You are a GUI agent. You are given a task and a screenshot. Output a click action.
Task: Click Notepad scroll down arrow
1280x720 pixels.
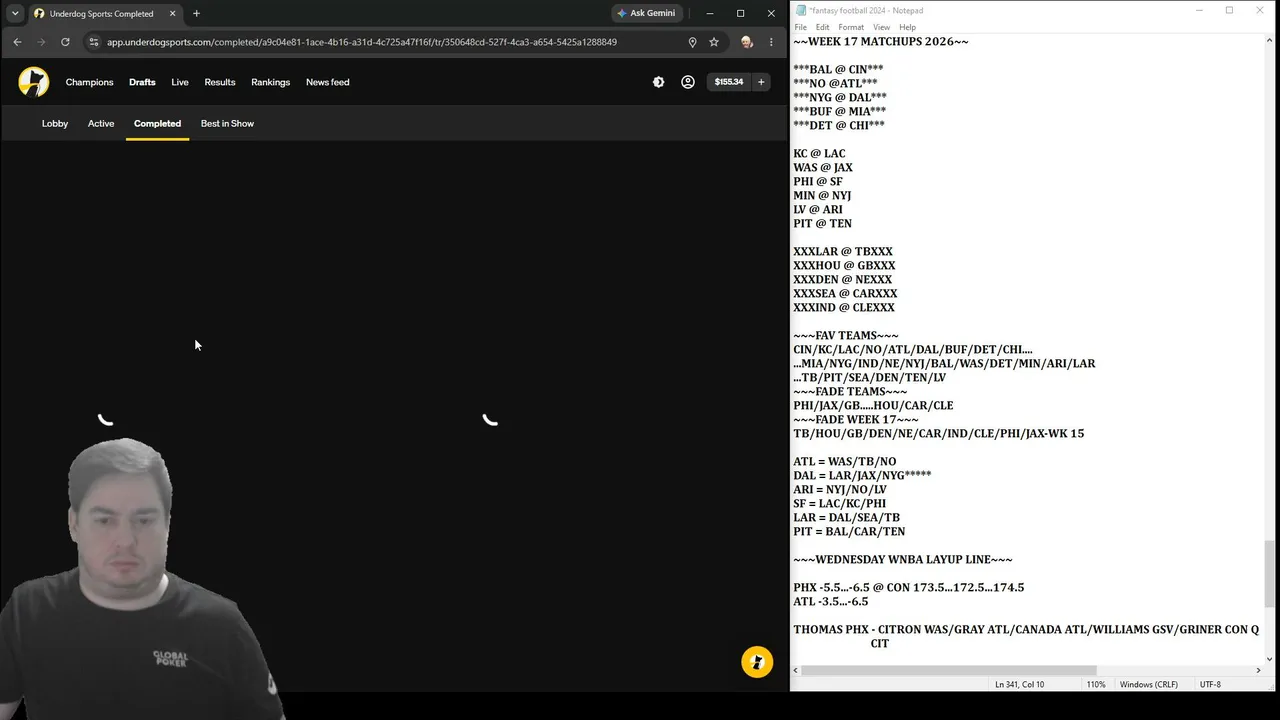tap(1270, 658)
